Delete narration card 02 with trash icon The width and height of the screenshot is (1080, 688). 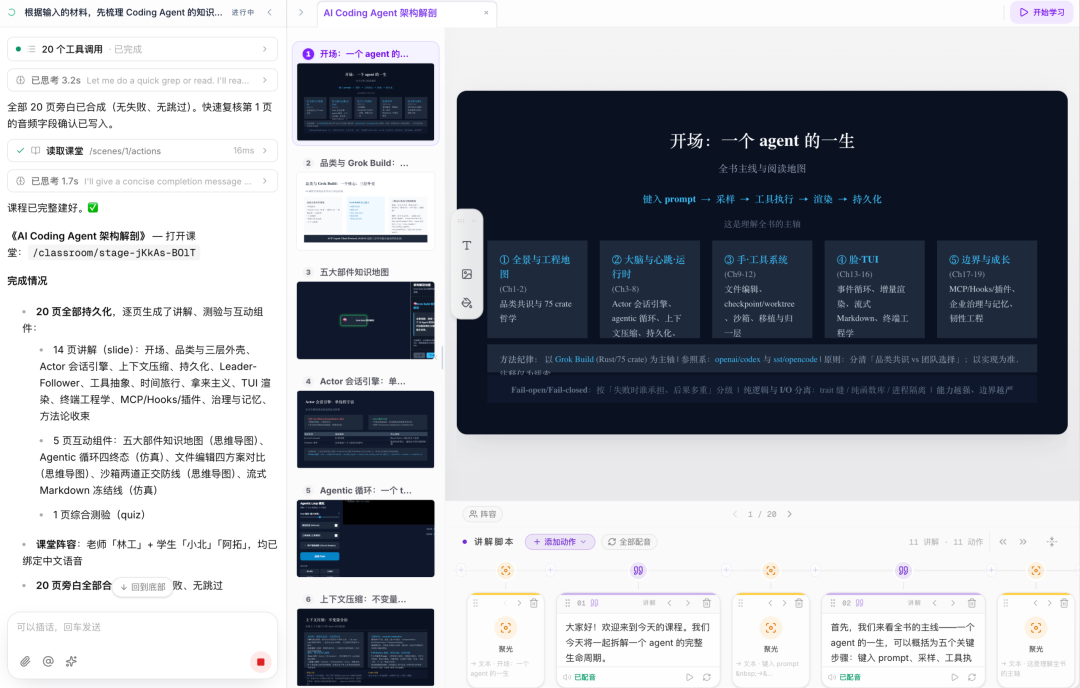[x=971, y=603]
